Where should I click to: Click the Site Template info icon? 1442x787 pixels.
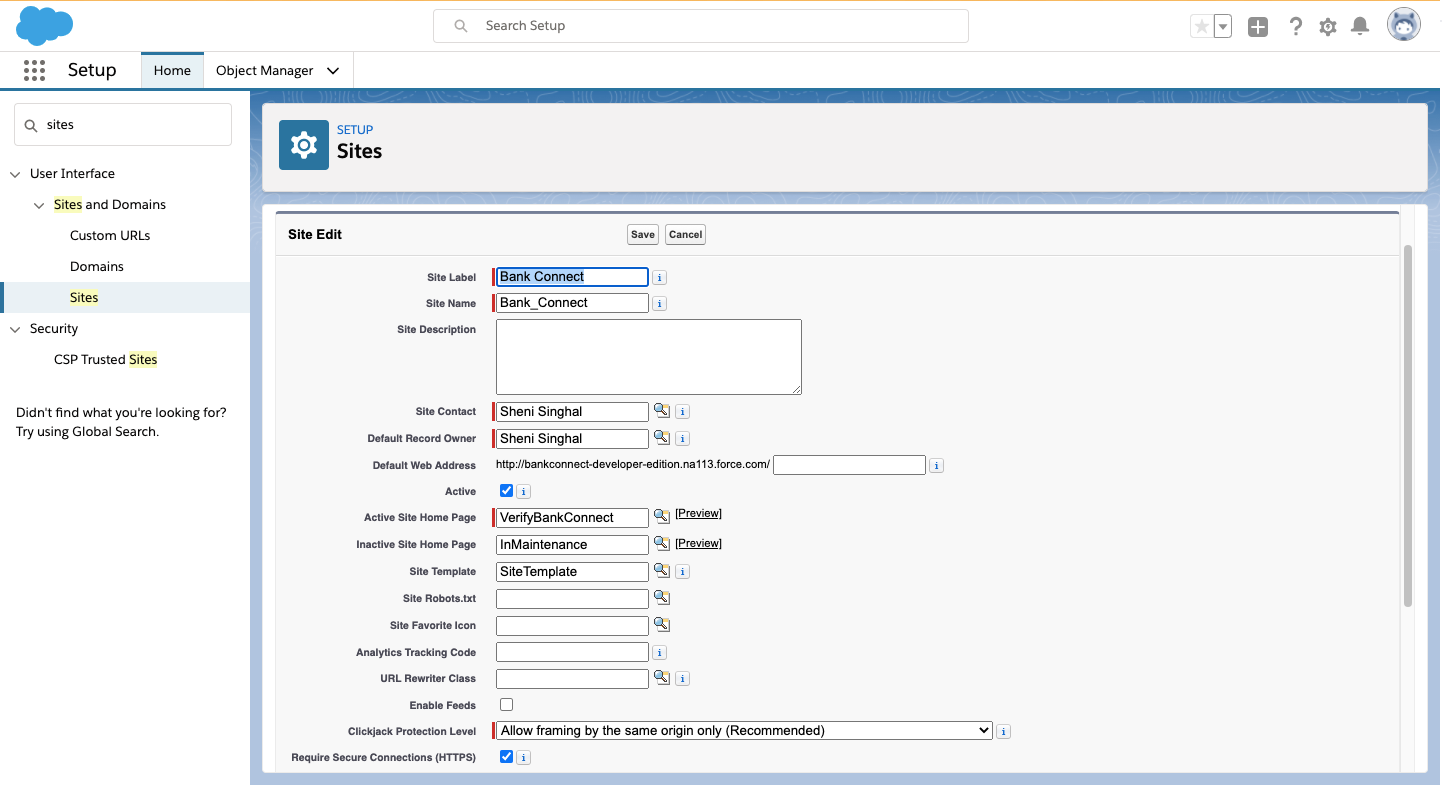pos(683,572)
